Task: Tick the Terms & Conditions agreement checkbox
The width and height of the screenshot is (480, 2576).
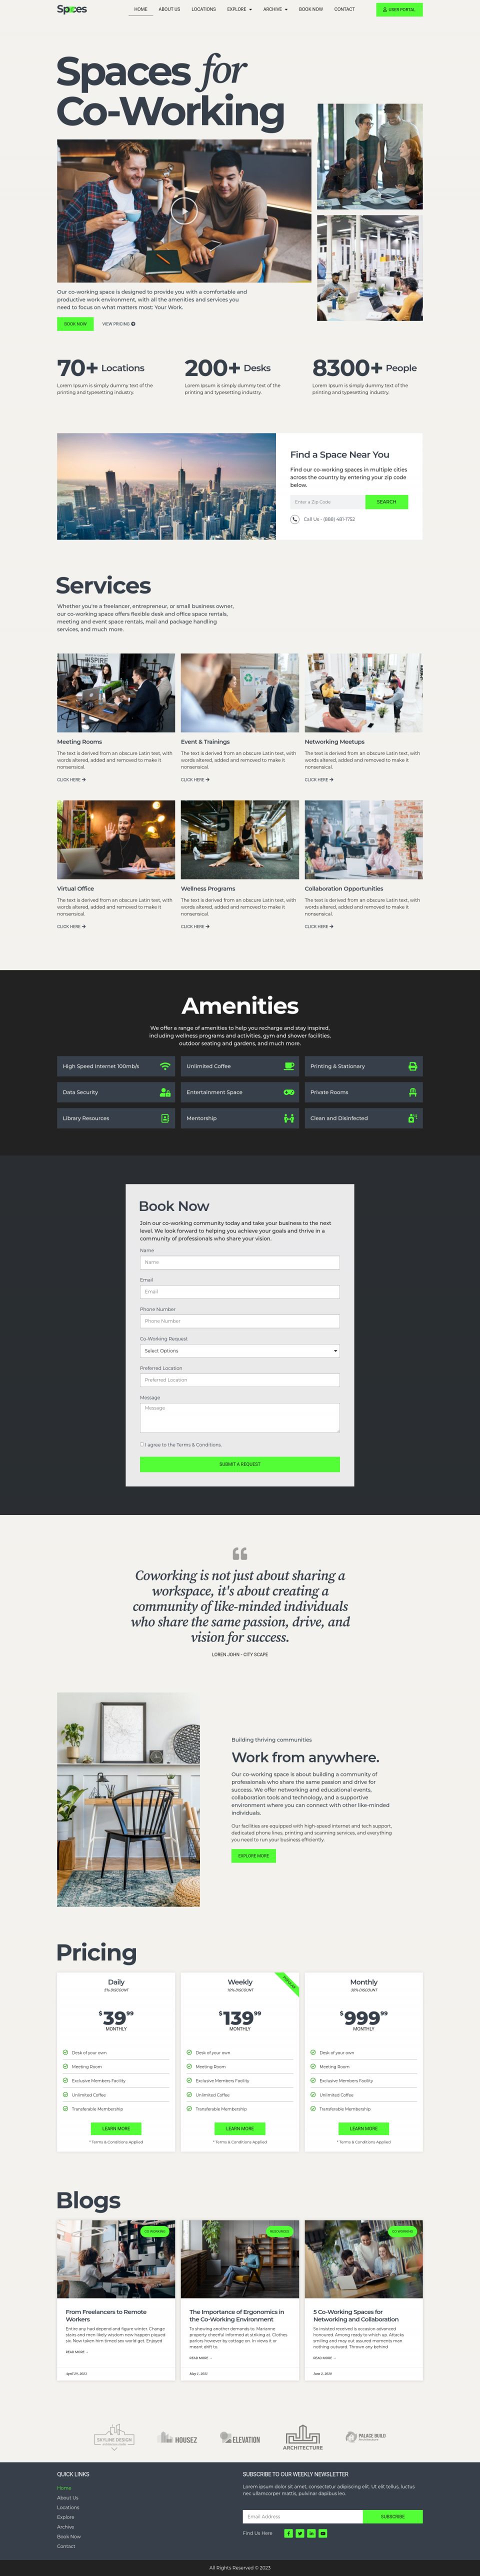Action: (142, 1444)
